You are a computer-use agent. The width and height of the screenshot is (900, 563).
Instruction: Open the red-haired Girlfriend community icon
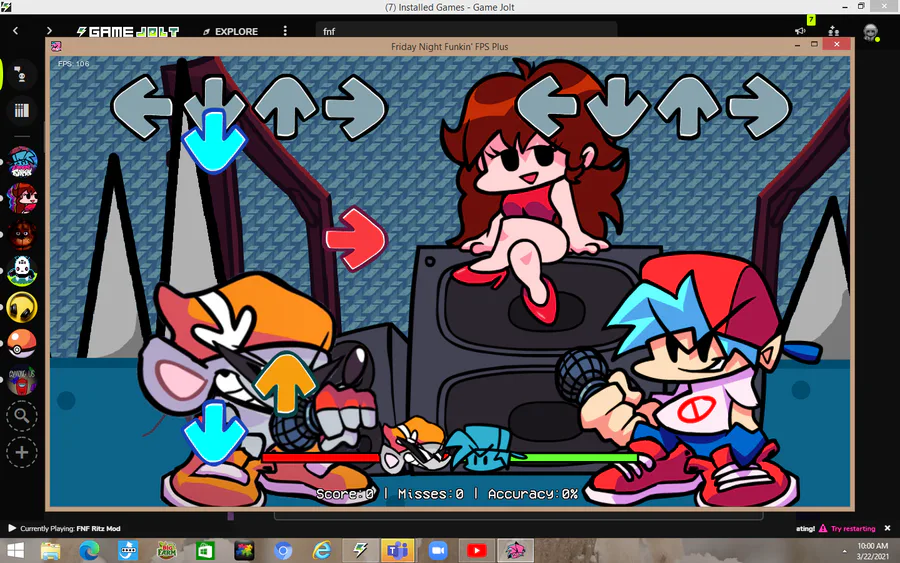click(x=22, y=199)
